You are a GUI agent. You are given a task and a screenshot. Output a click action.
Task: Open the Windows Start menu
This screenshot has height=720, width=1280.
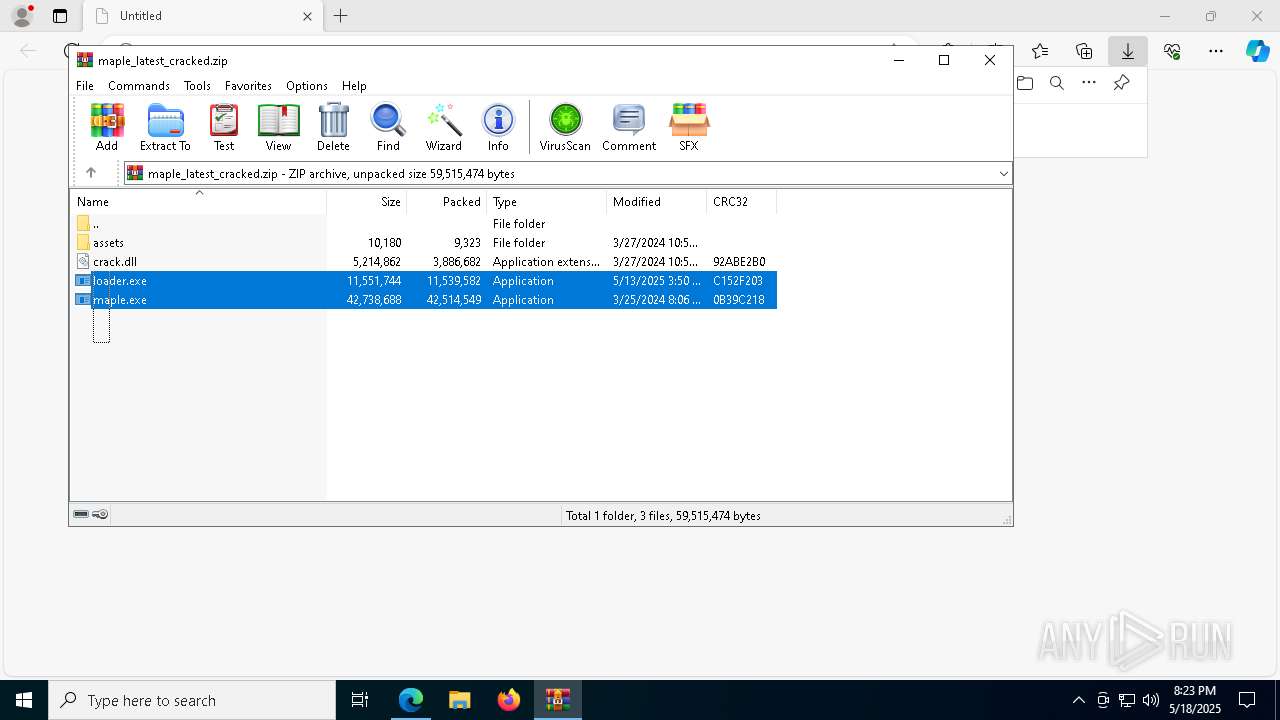[x=24, y=700]
